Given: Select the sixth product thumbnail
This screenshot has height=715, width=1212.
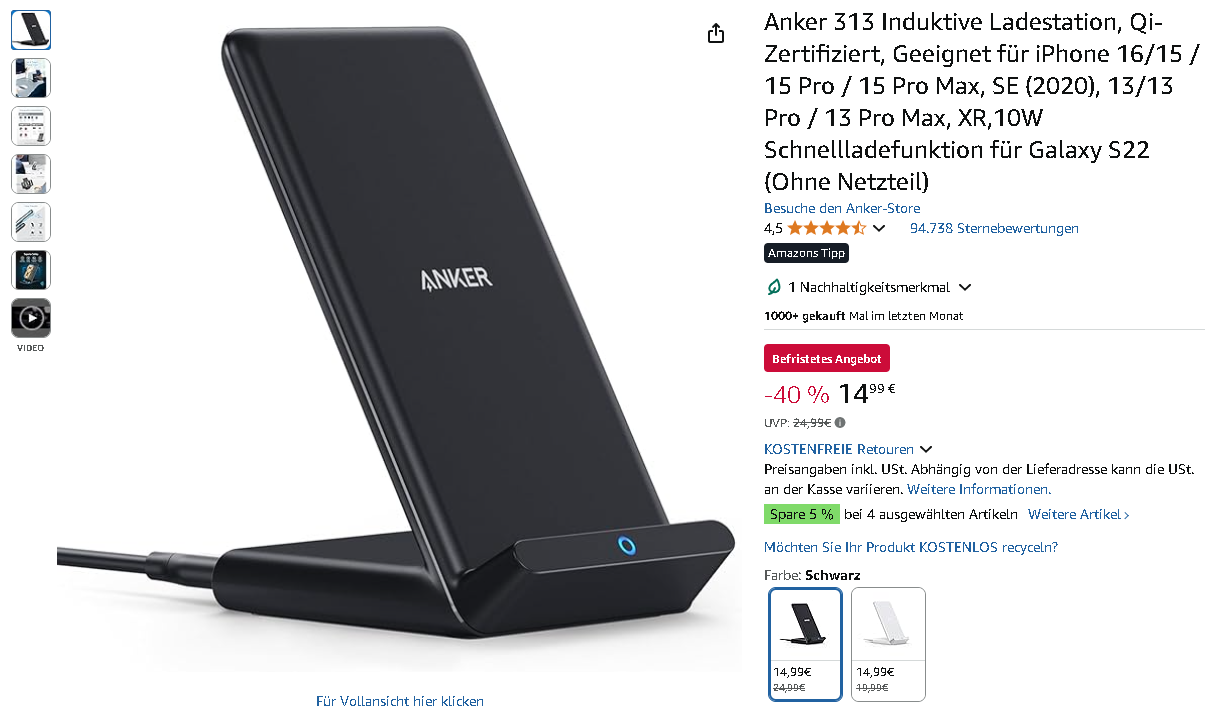Looking at the screenshot, I should pyautogui.click(x=31, y=270).
